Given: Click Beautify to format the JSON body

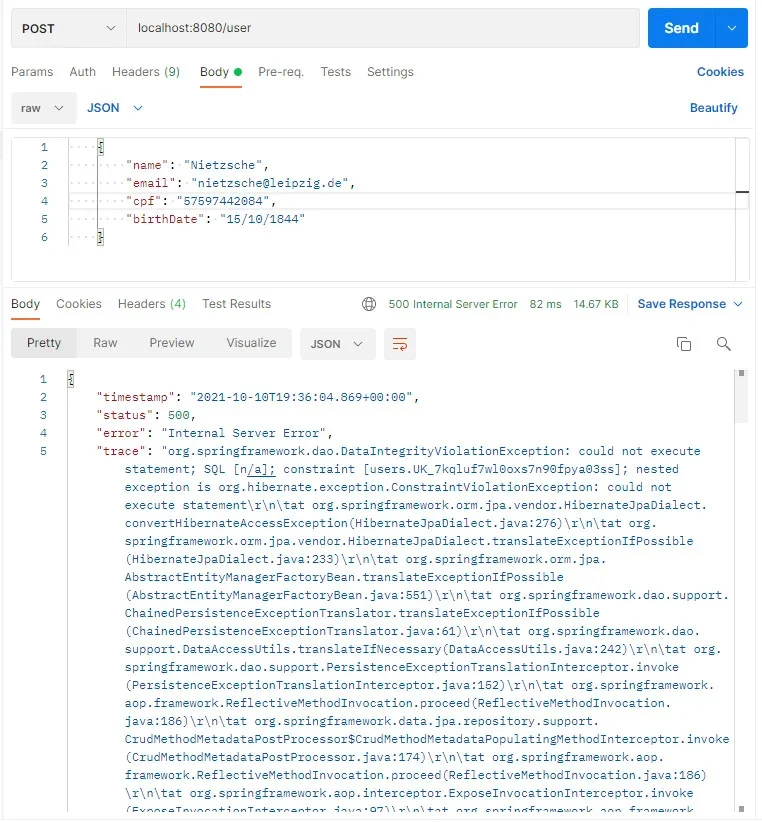Looking at the screenshot, I should pyautogui.click(x=713, y=108).
